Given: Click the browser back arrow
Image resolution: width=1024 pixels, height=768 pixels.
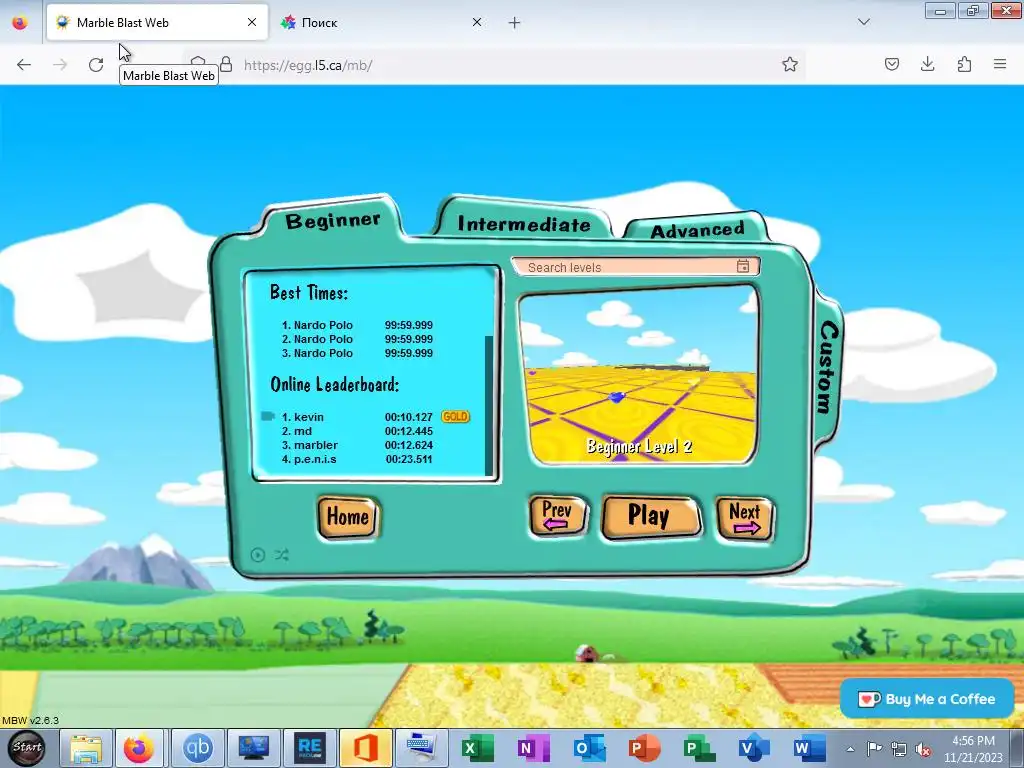Looking at the screenshot, I should [x=24, y=65].
